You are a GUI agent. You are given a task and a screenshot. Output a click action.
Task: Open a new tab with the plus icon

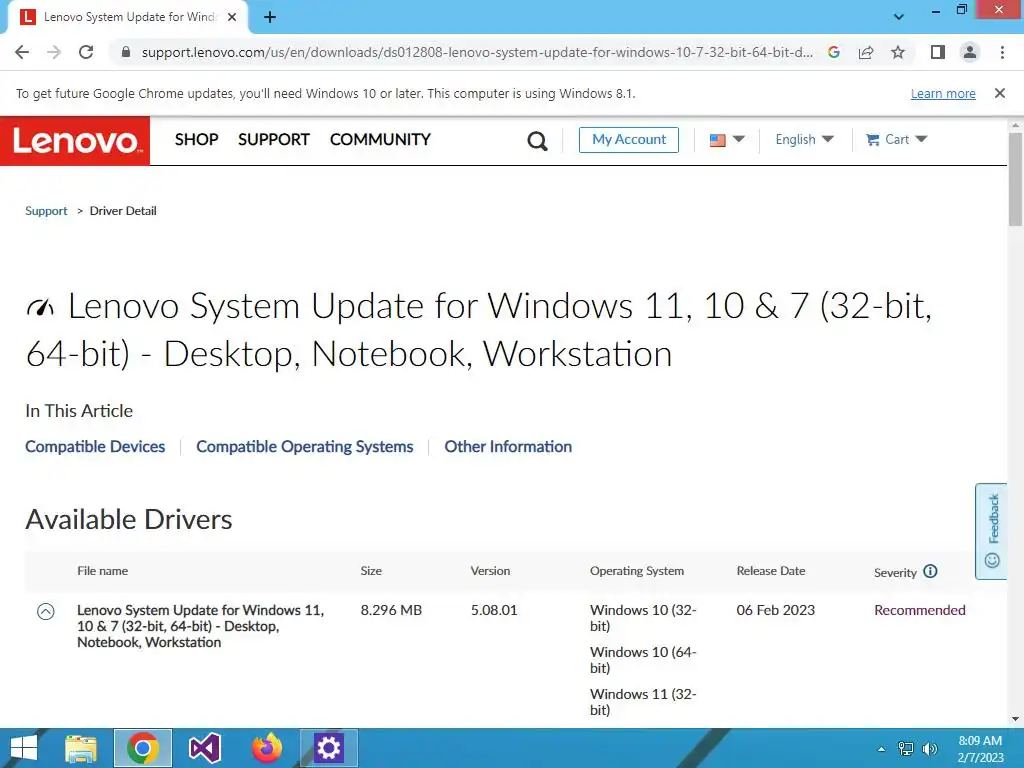click(270, 17)
